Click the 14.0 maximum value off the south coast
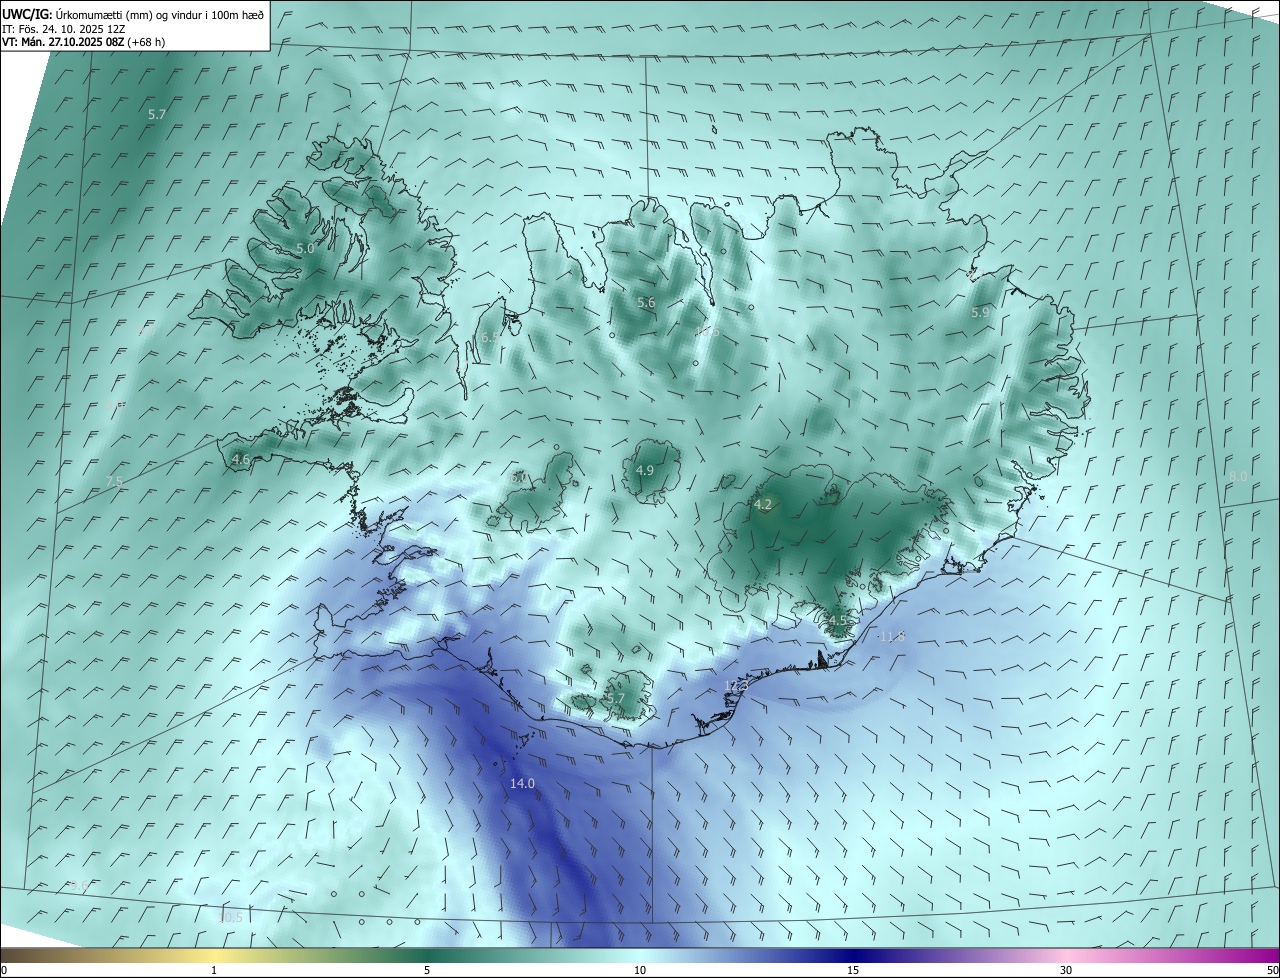 (522, 783)
